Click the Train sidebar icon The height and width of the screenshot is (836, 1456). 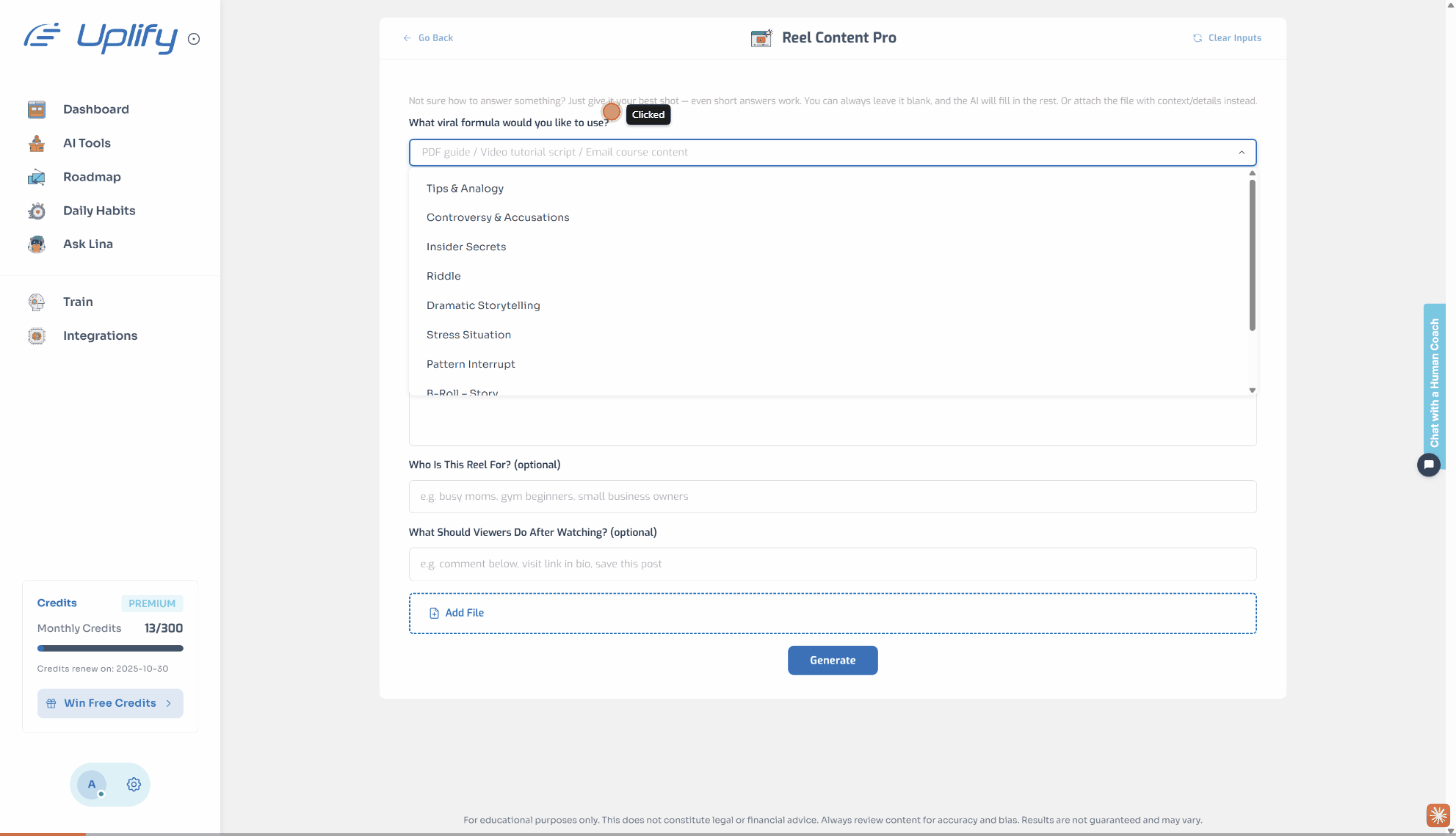37,302
